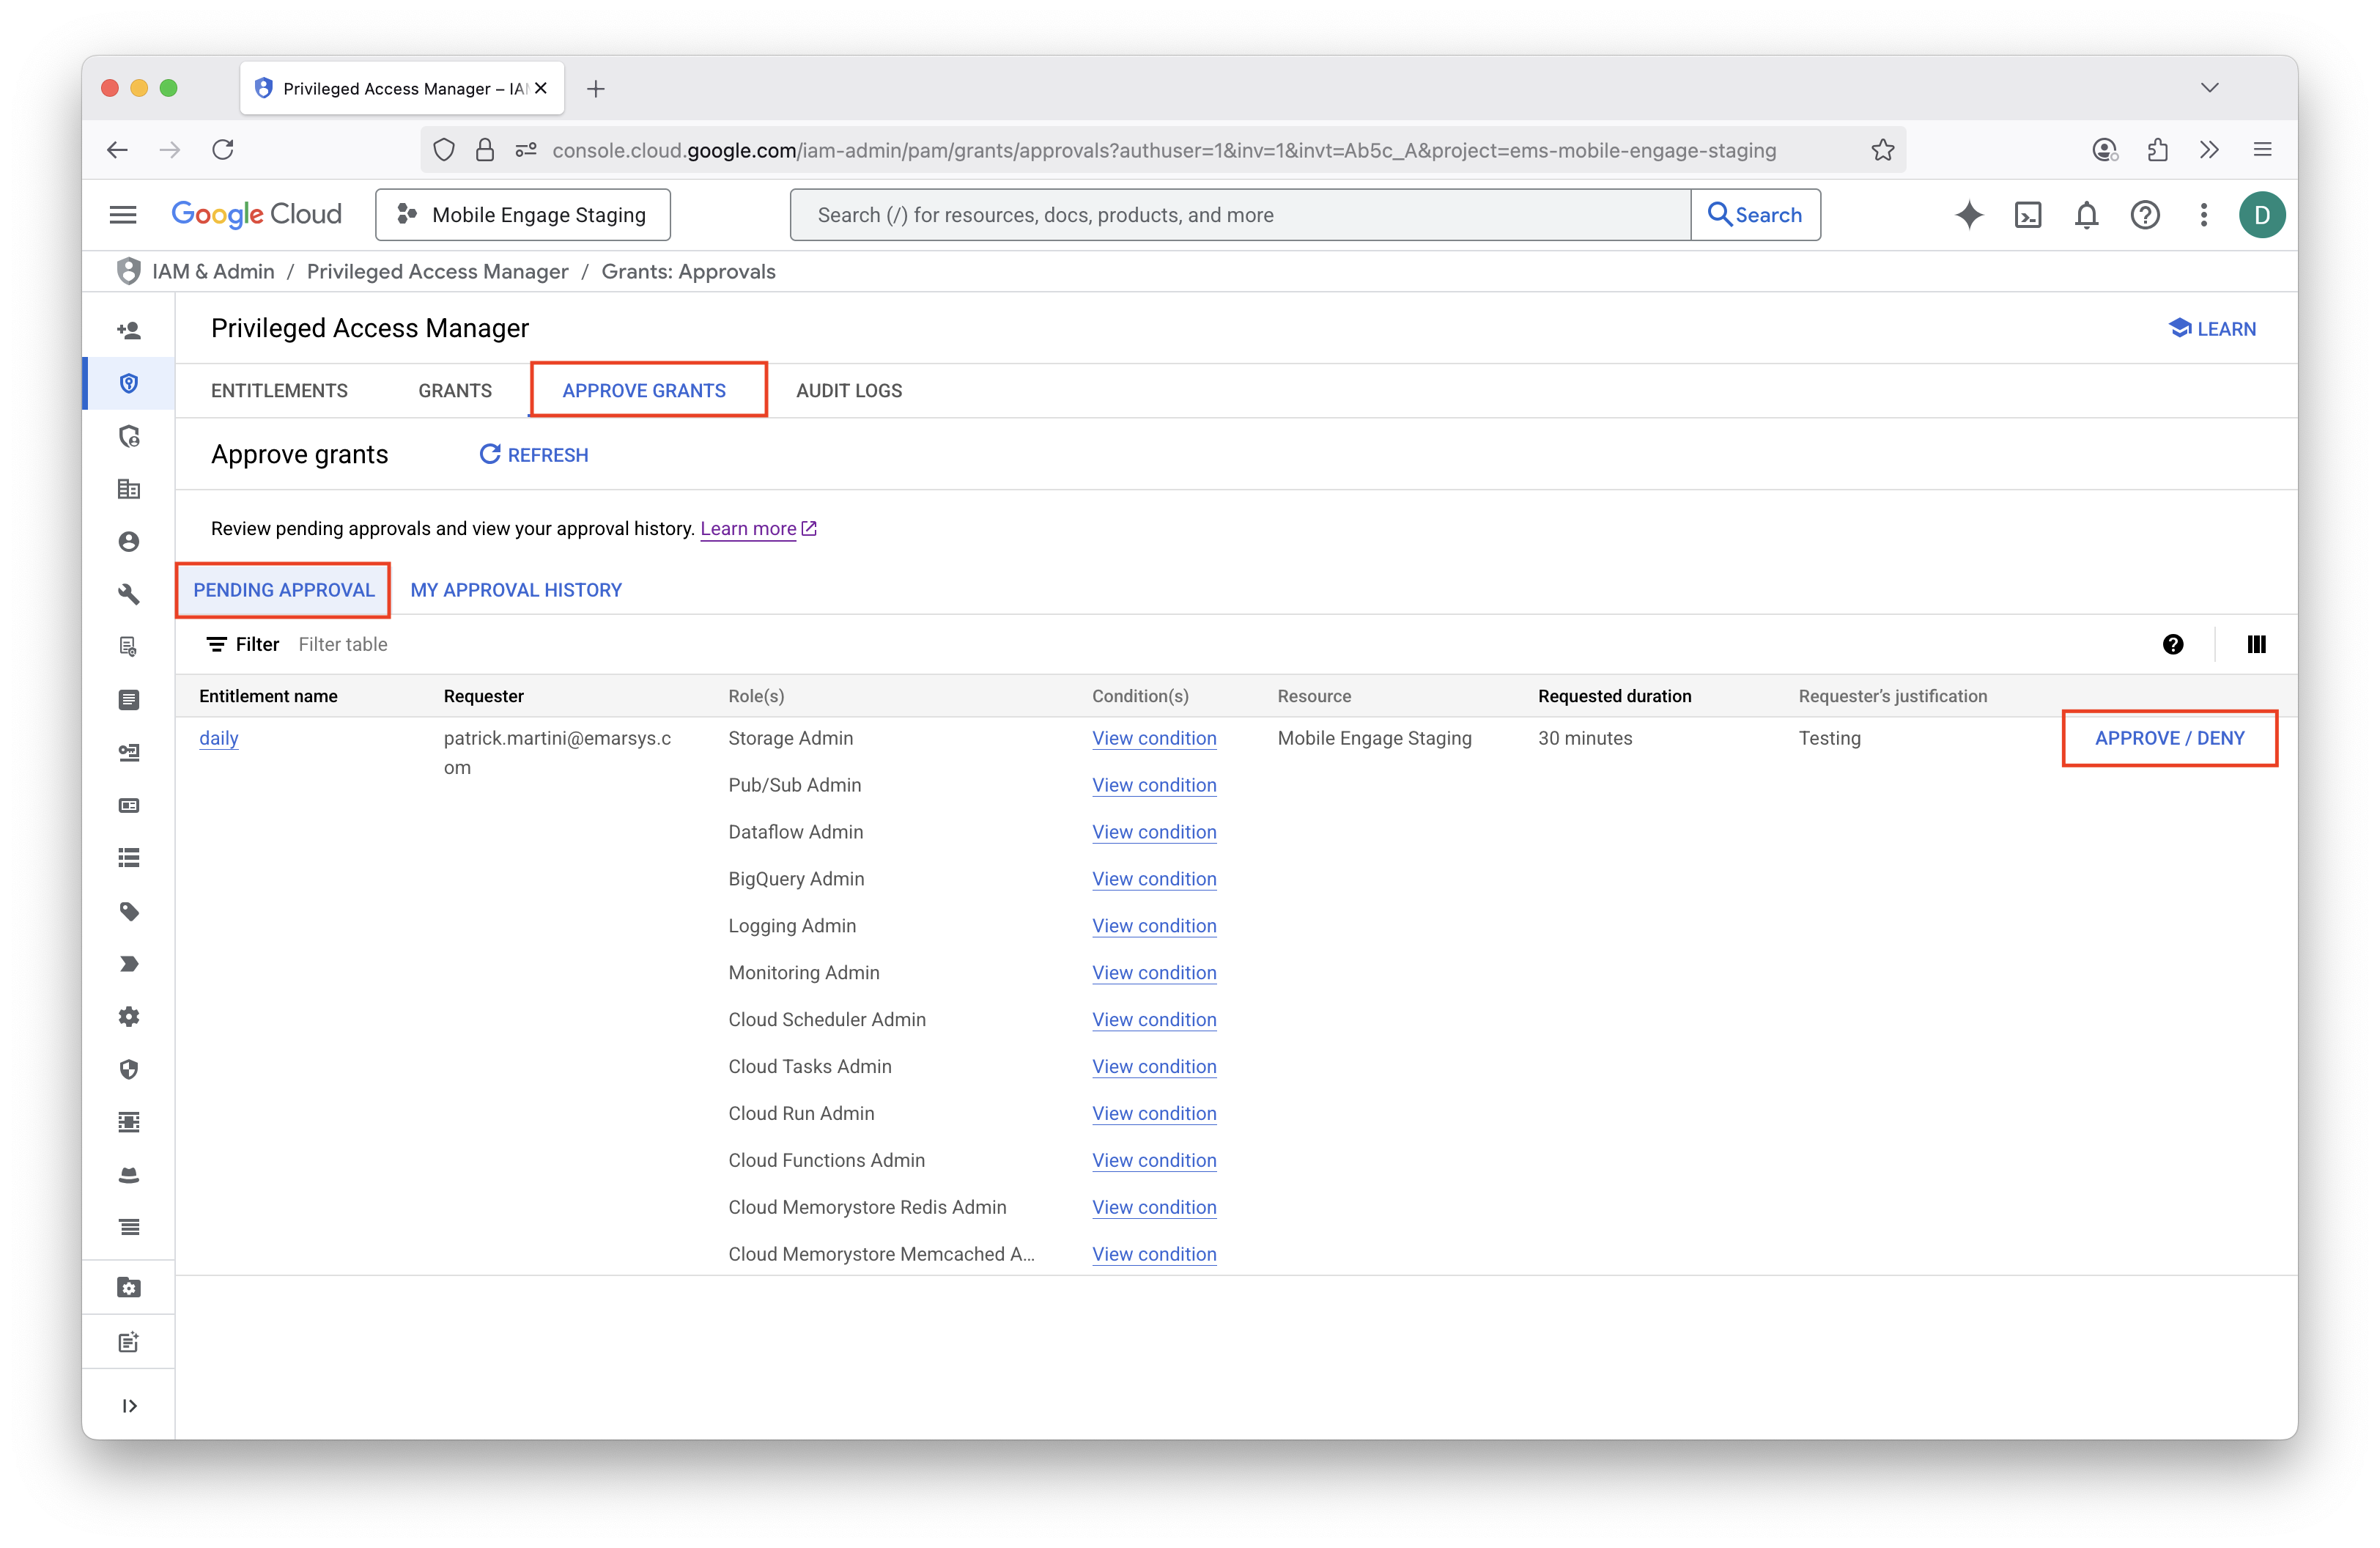Click the Refresh approve grants button
Image resolution: width=2380 pixels, height=1548 pixels.
tap(534, 455)
